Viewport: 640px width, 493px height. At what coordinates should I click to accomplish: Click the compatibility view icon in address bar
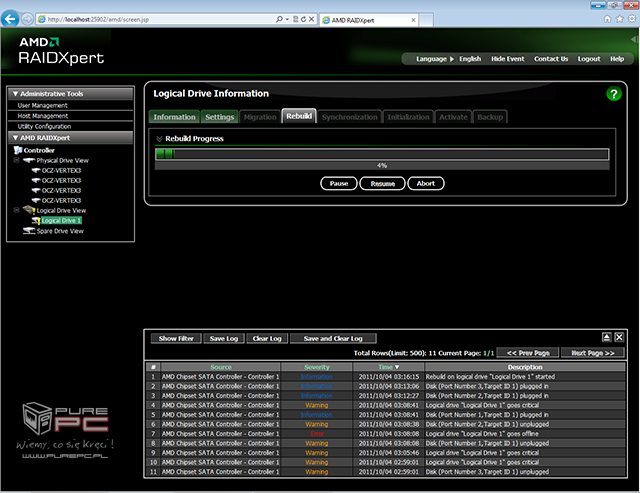296,19
